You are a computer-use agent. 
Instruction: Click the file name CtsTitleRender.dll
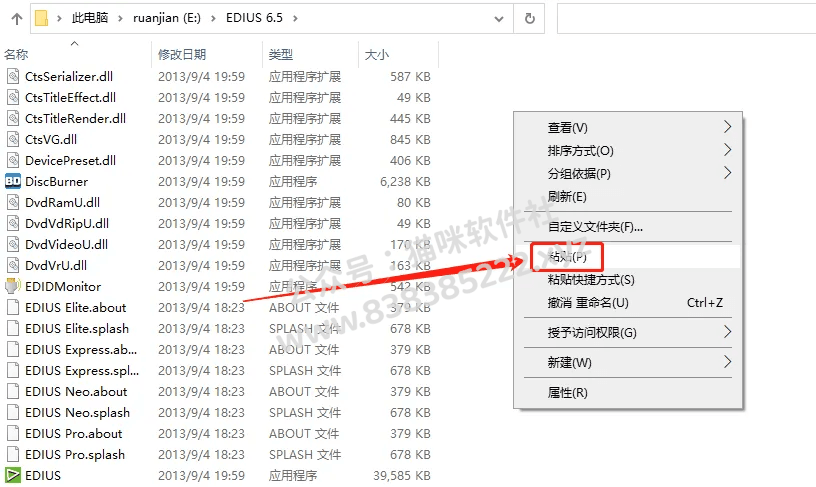[x=75, y=119]
